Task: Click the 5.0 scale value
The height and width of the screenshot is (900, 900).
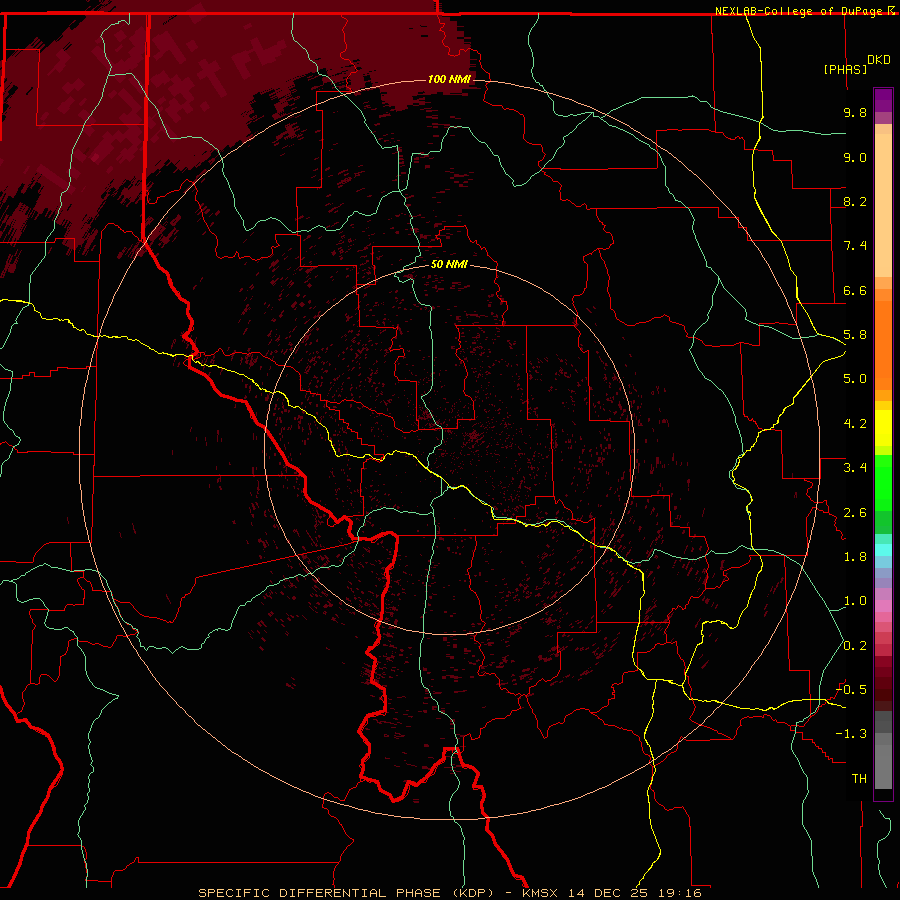Action: coord(855,379)
